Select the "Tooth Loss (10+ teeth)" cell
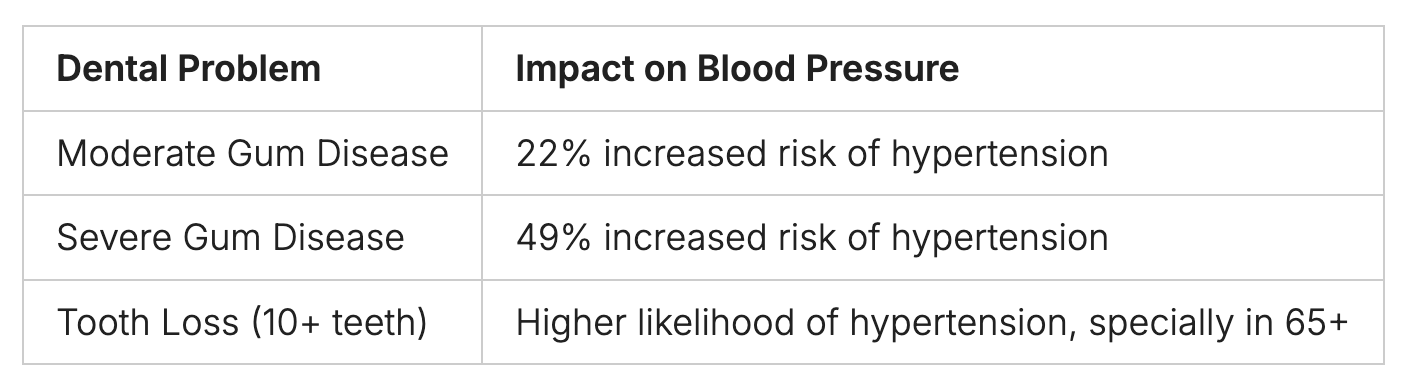 coord(252,322)
